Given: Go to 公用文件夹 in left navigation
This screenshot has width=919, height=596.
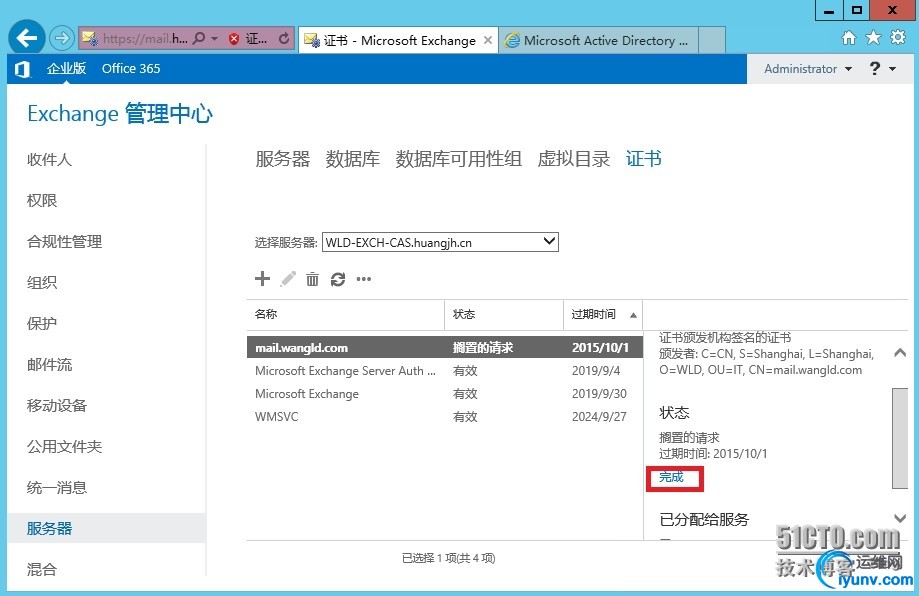Looking at the screenshot, I should point(64,447).
